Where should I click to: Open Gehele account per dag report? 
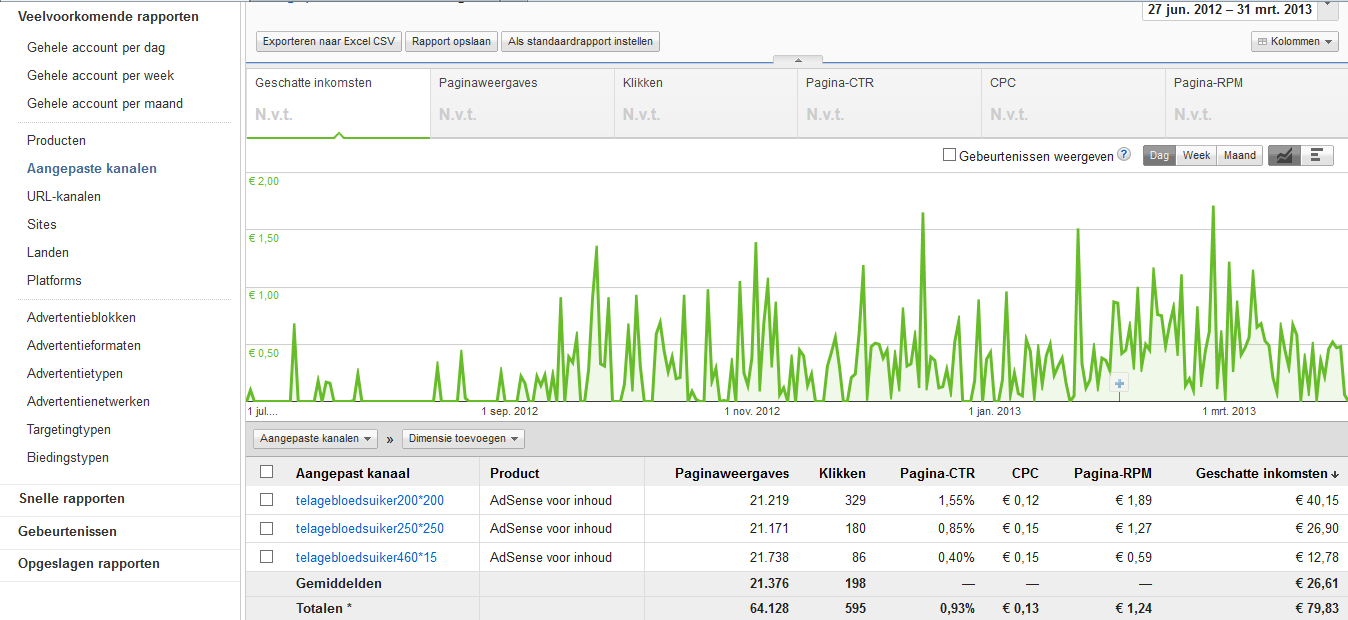[96, 47]
